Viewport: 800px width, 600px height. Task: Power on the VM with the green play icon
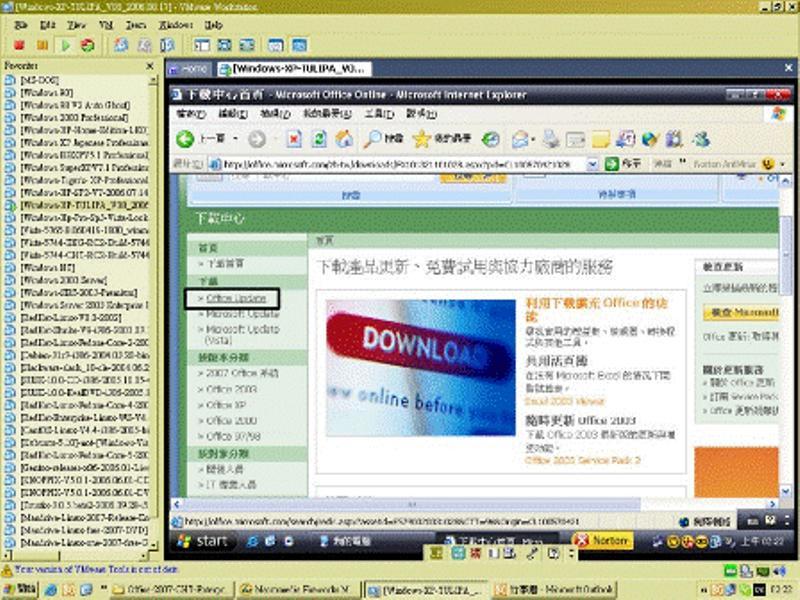click(65, 45)
